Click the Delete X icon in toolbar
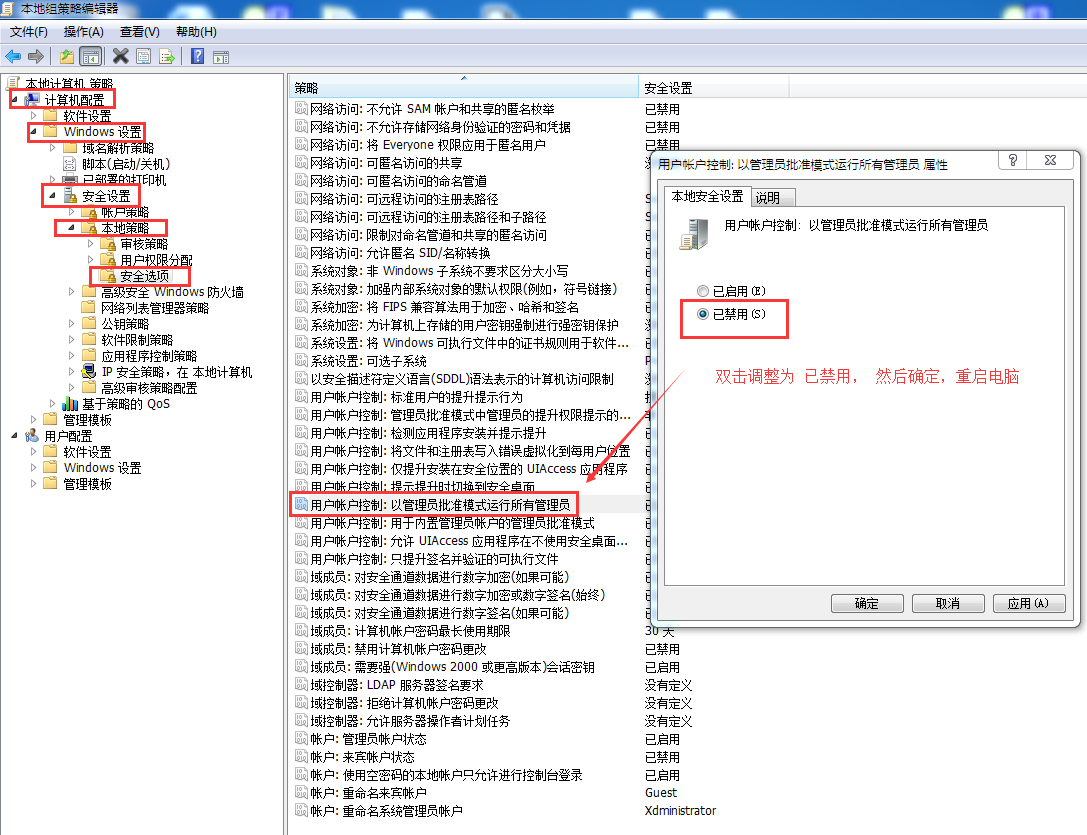The width and height of the screenshot is (1087, 835). (121, 56)
